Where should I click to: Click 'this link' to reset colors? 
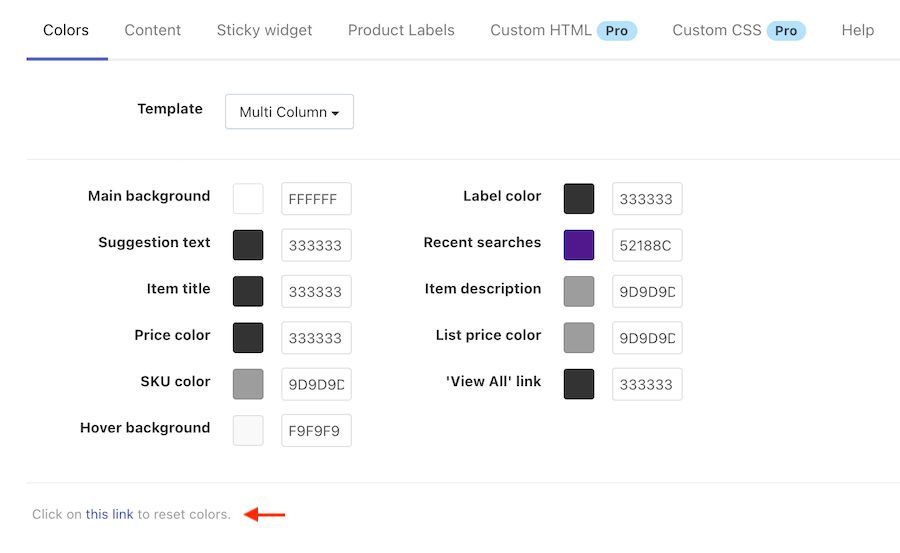tap(109, 515)
